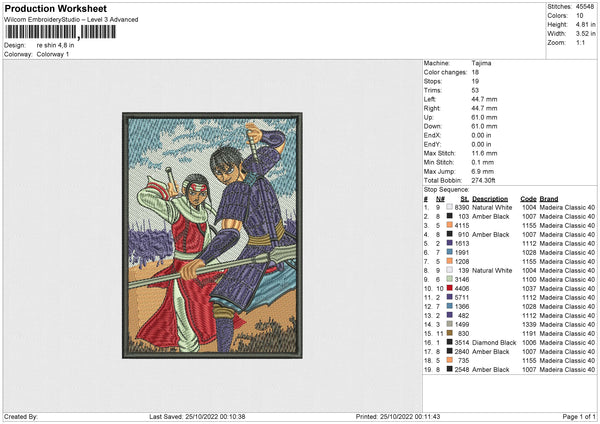Select the black swatch in stop 2 (103 stitches)

[450, 216]
